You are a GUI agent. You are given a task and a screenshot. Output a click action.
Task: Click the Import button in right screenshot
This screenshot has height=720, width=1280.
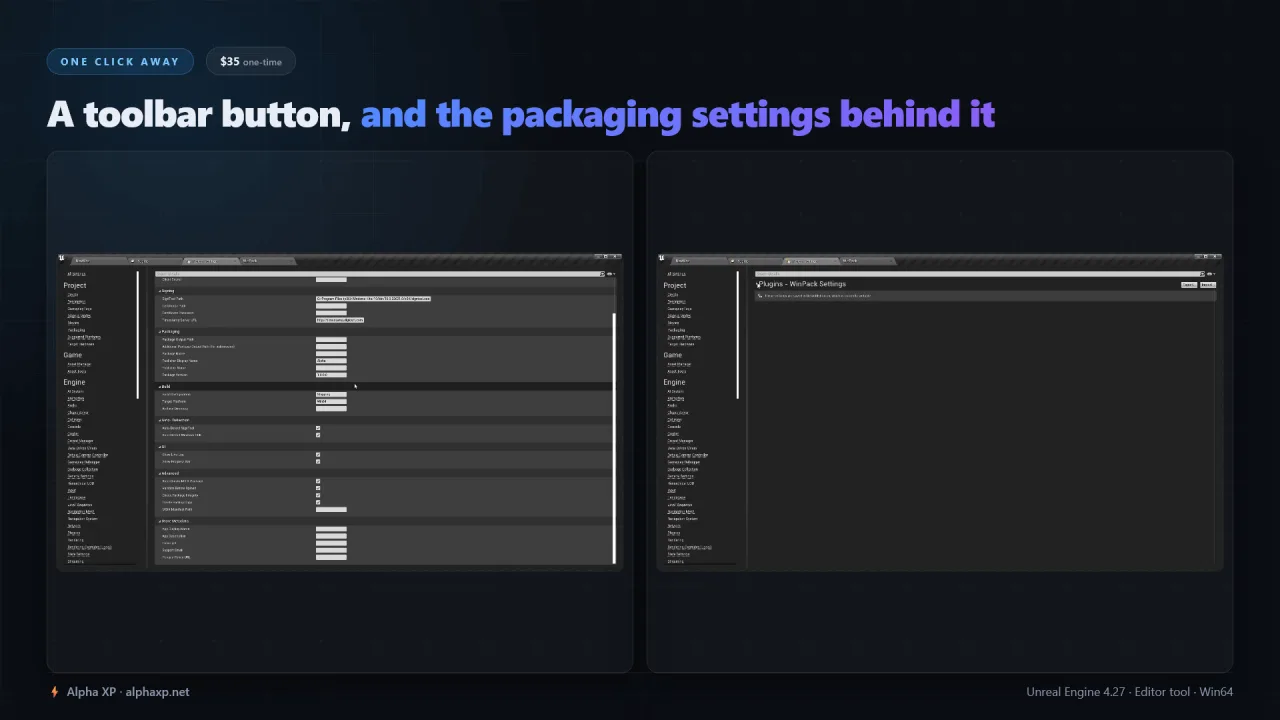(x=1207, y=285)
